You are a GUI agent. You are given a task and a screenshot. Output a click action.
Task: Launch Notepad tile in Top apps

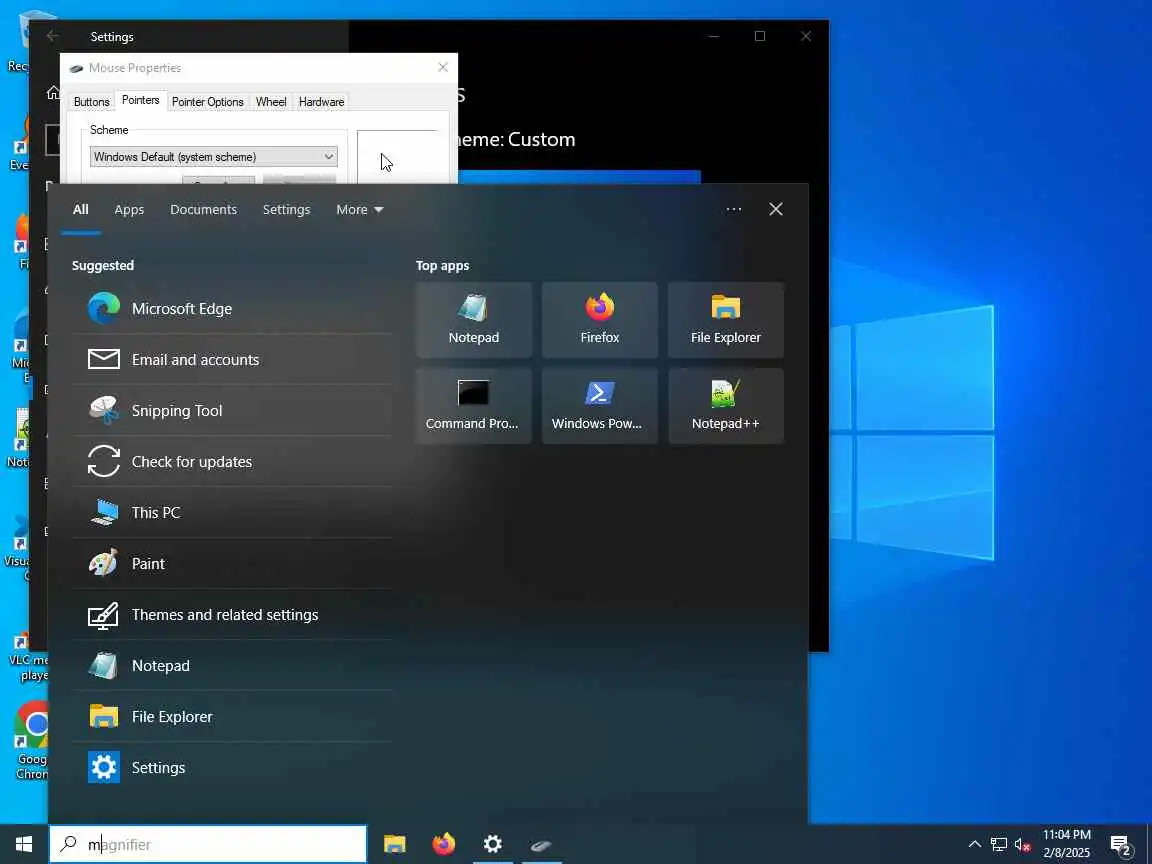click(474, 320)
